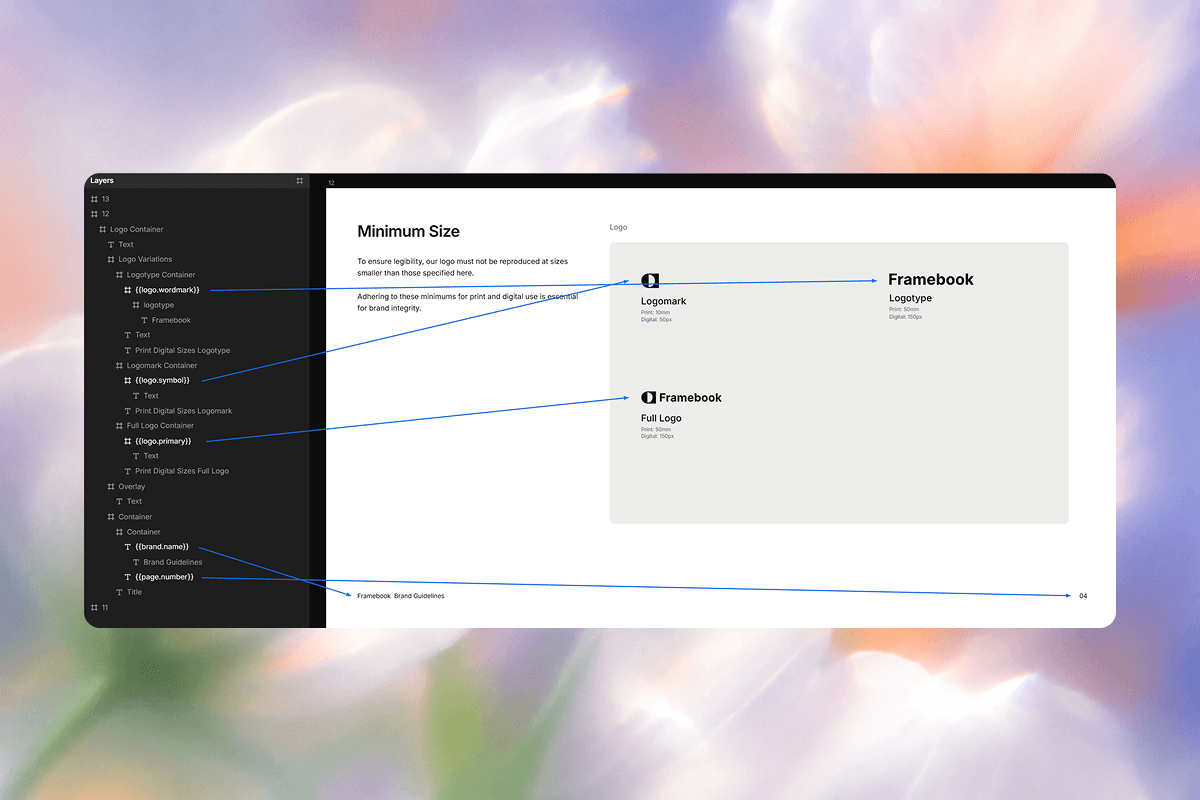Click the text icon of the Framebook layer
This screenshot has height=800, width=1200.
point(145,320)
